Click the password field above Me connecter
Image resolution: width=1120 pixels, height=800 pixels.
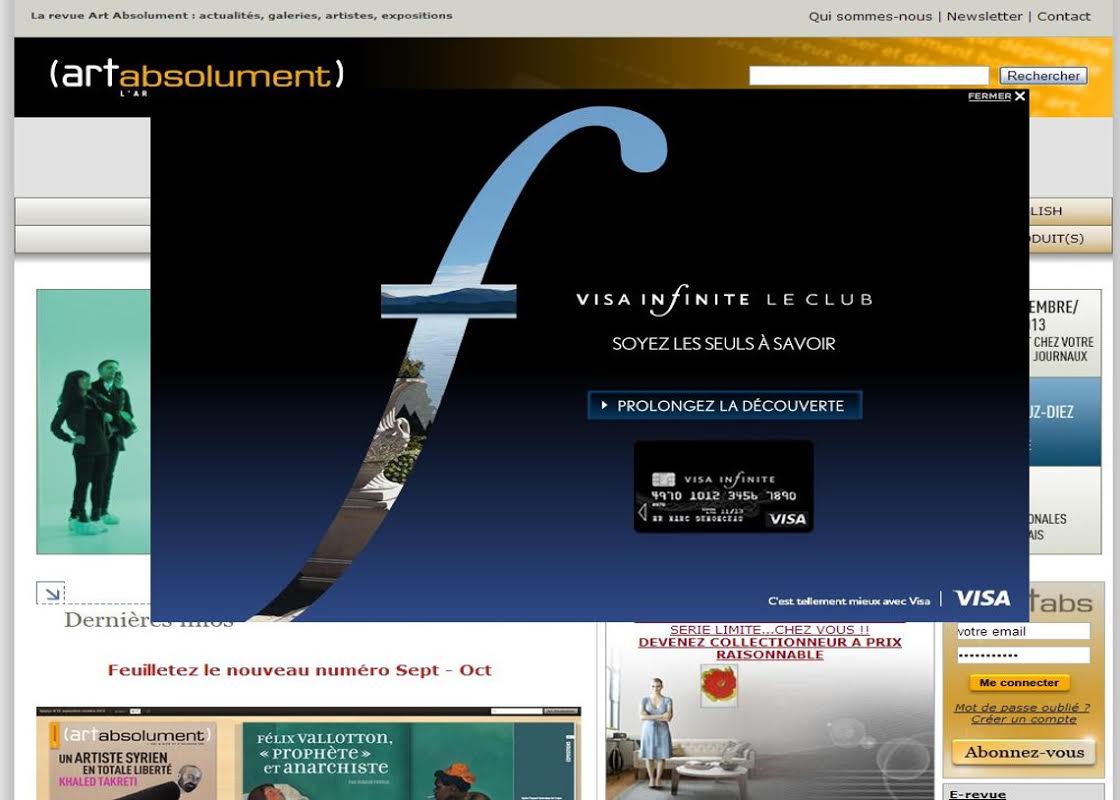click(1023, 656)
